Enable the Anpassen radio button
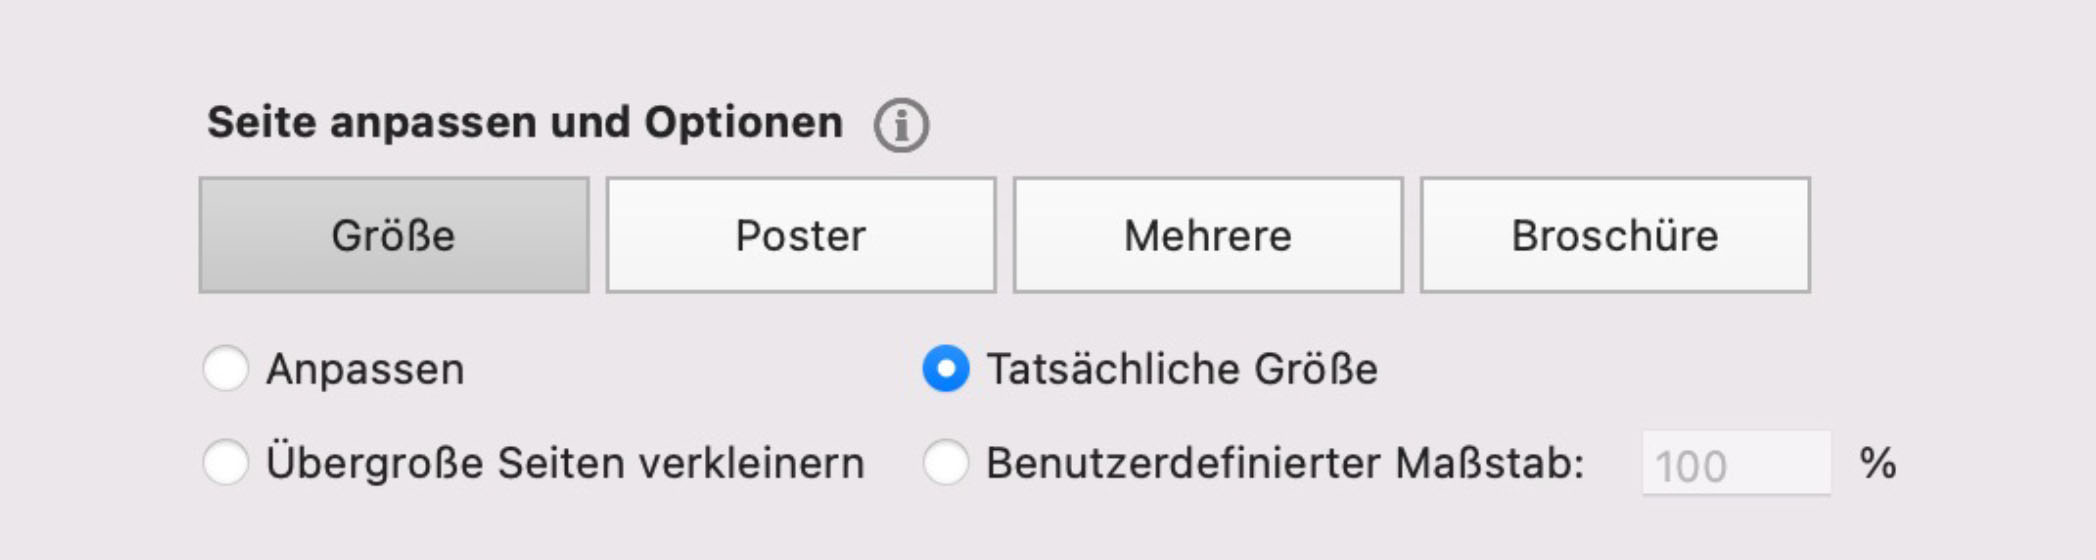Viewport: 2096px width, 560px height. click(226, 369)
